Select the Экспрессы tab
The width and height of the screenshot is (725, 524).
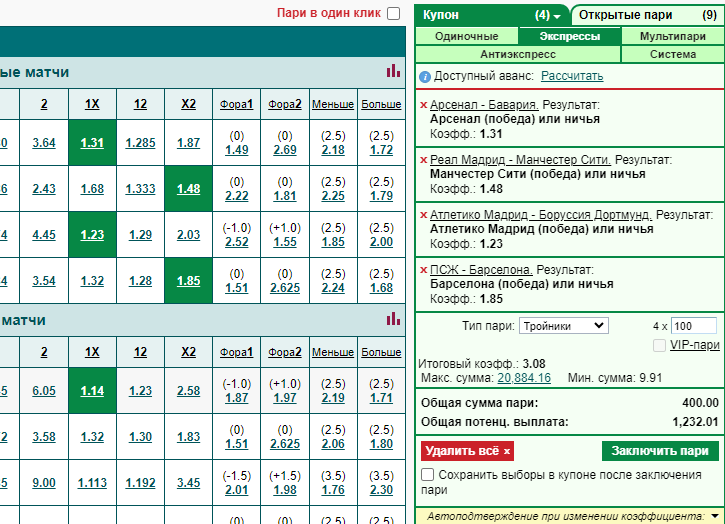tap(570, 36)
